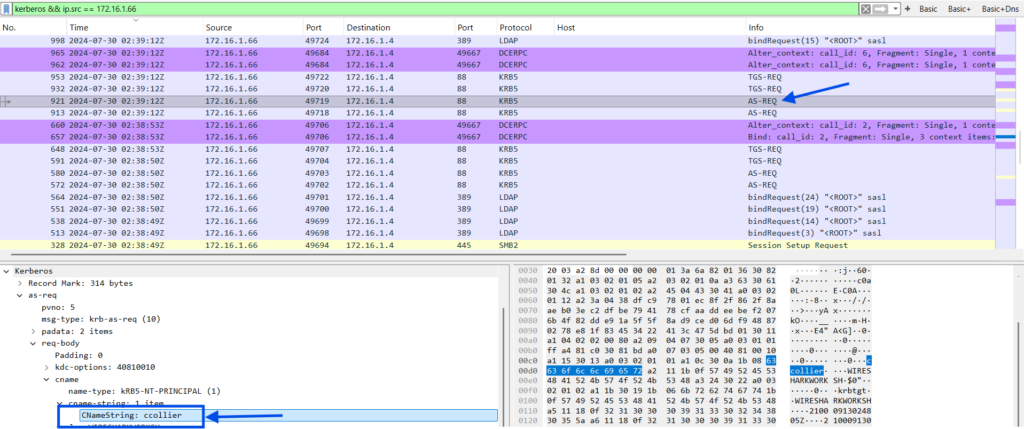Click the plus icon to add filter button
The height and width of the screenshot is (429, 1024).
click(x=906, y=8)
